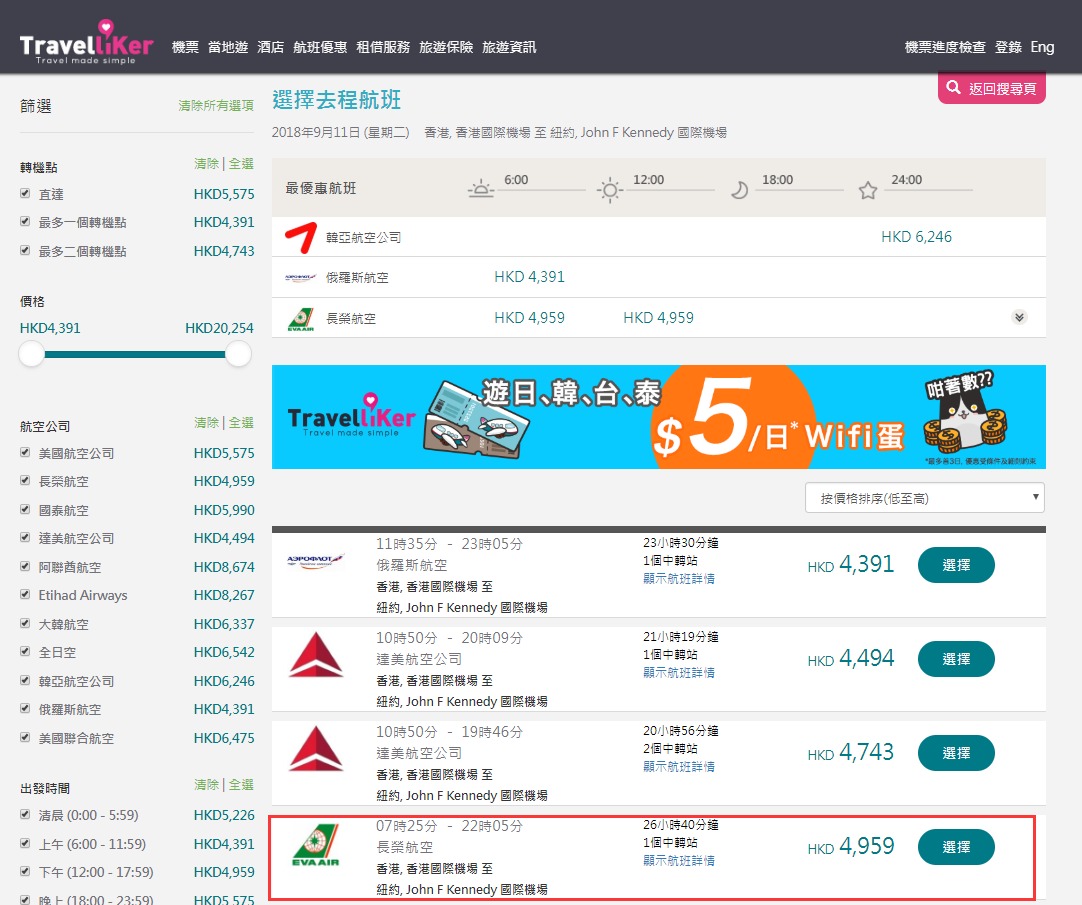Toggle 全日空 airline checkbox
Viewport: 1082px width, 905px height.
tap(25, 651)
